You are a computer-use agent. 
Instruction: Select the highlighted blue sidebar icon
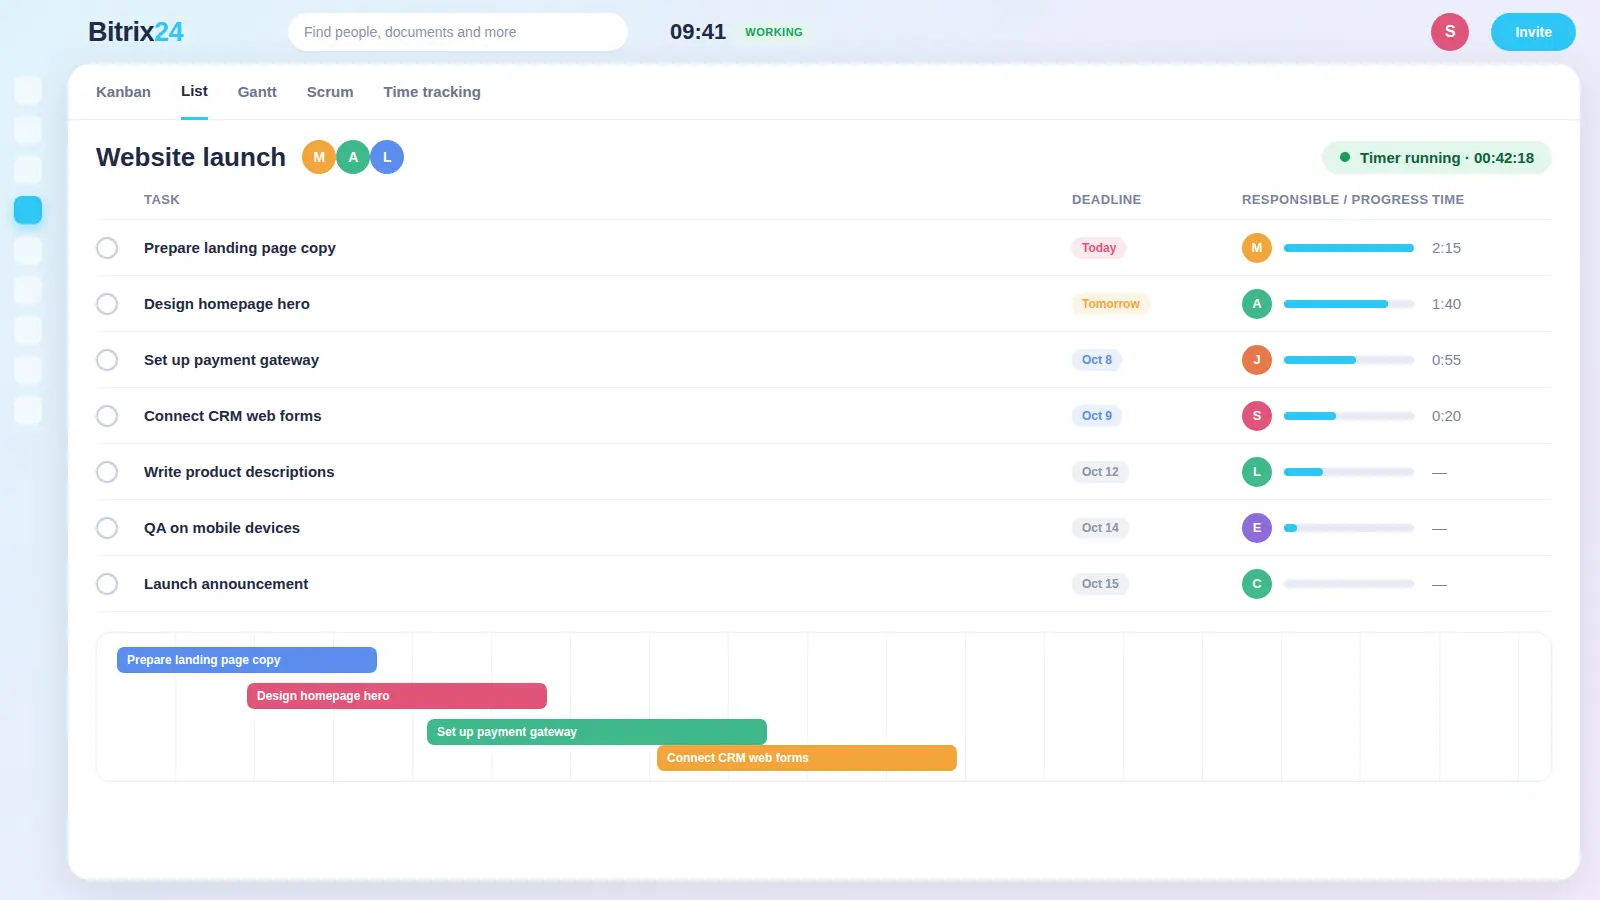click(28, 210)
